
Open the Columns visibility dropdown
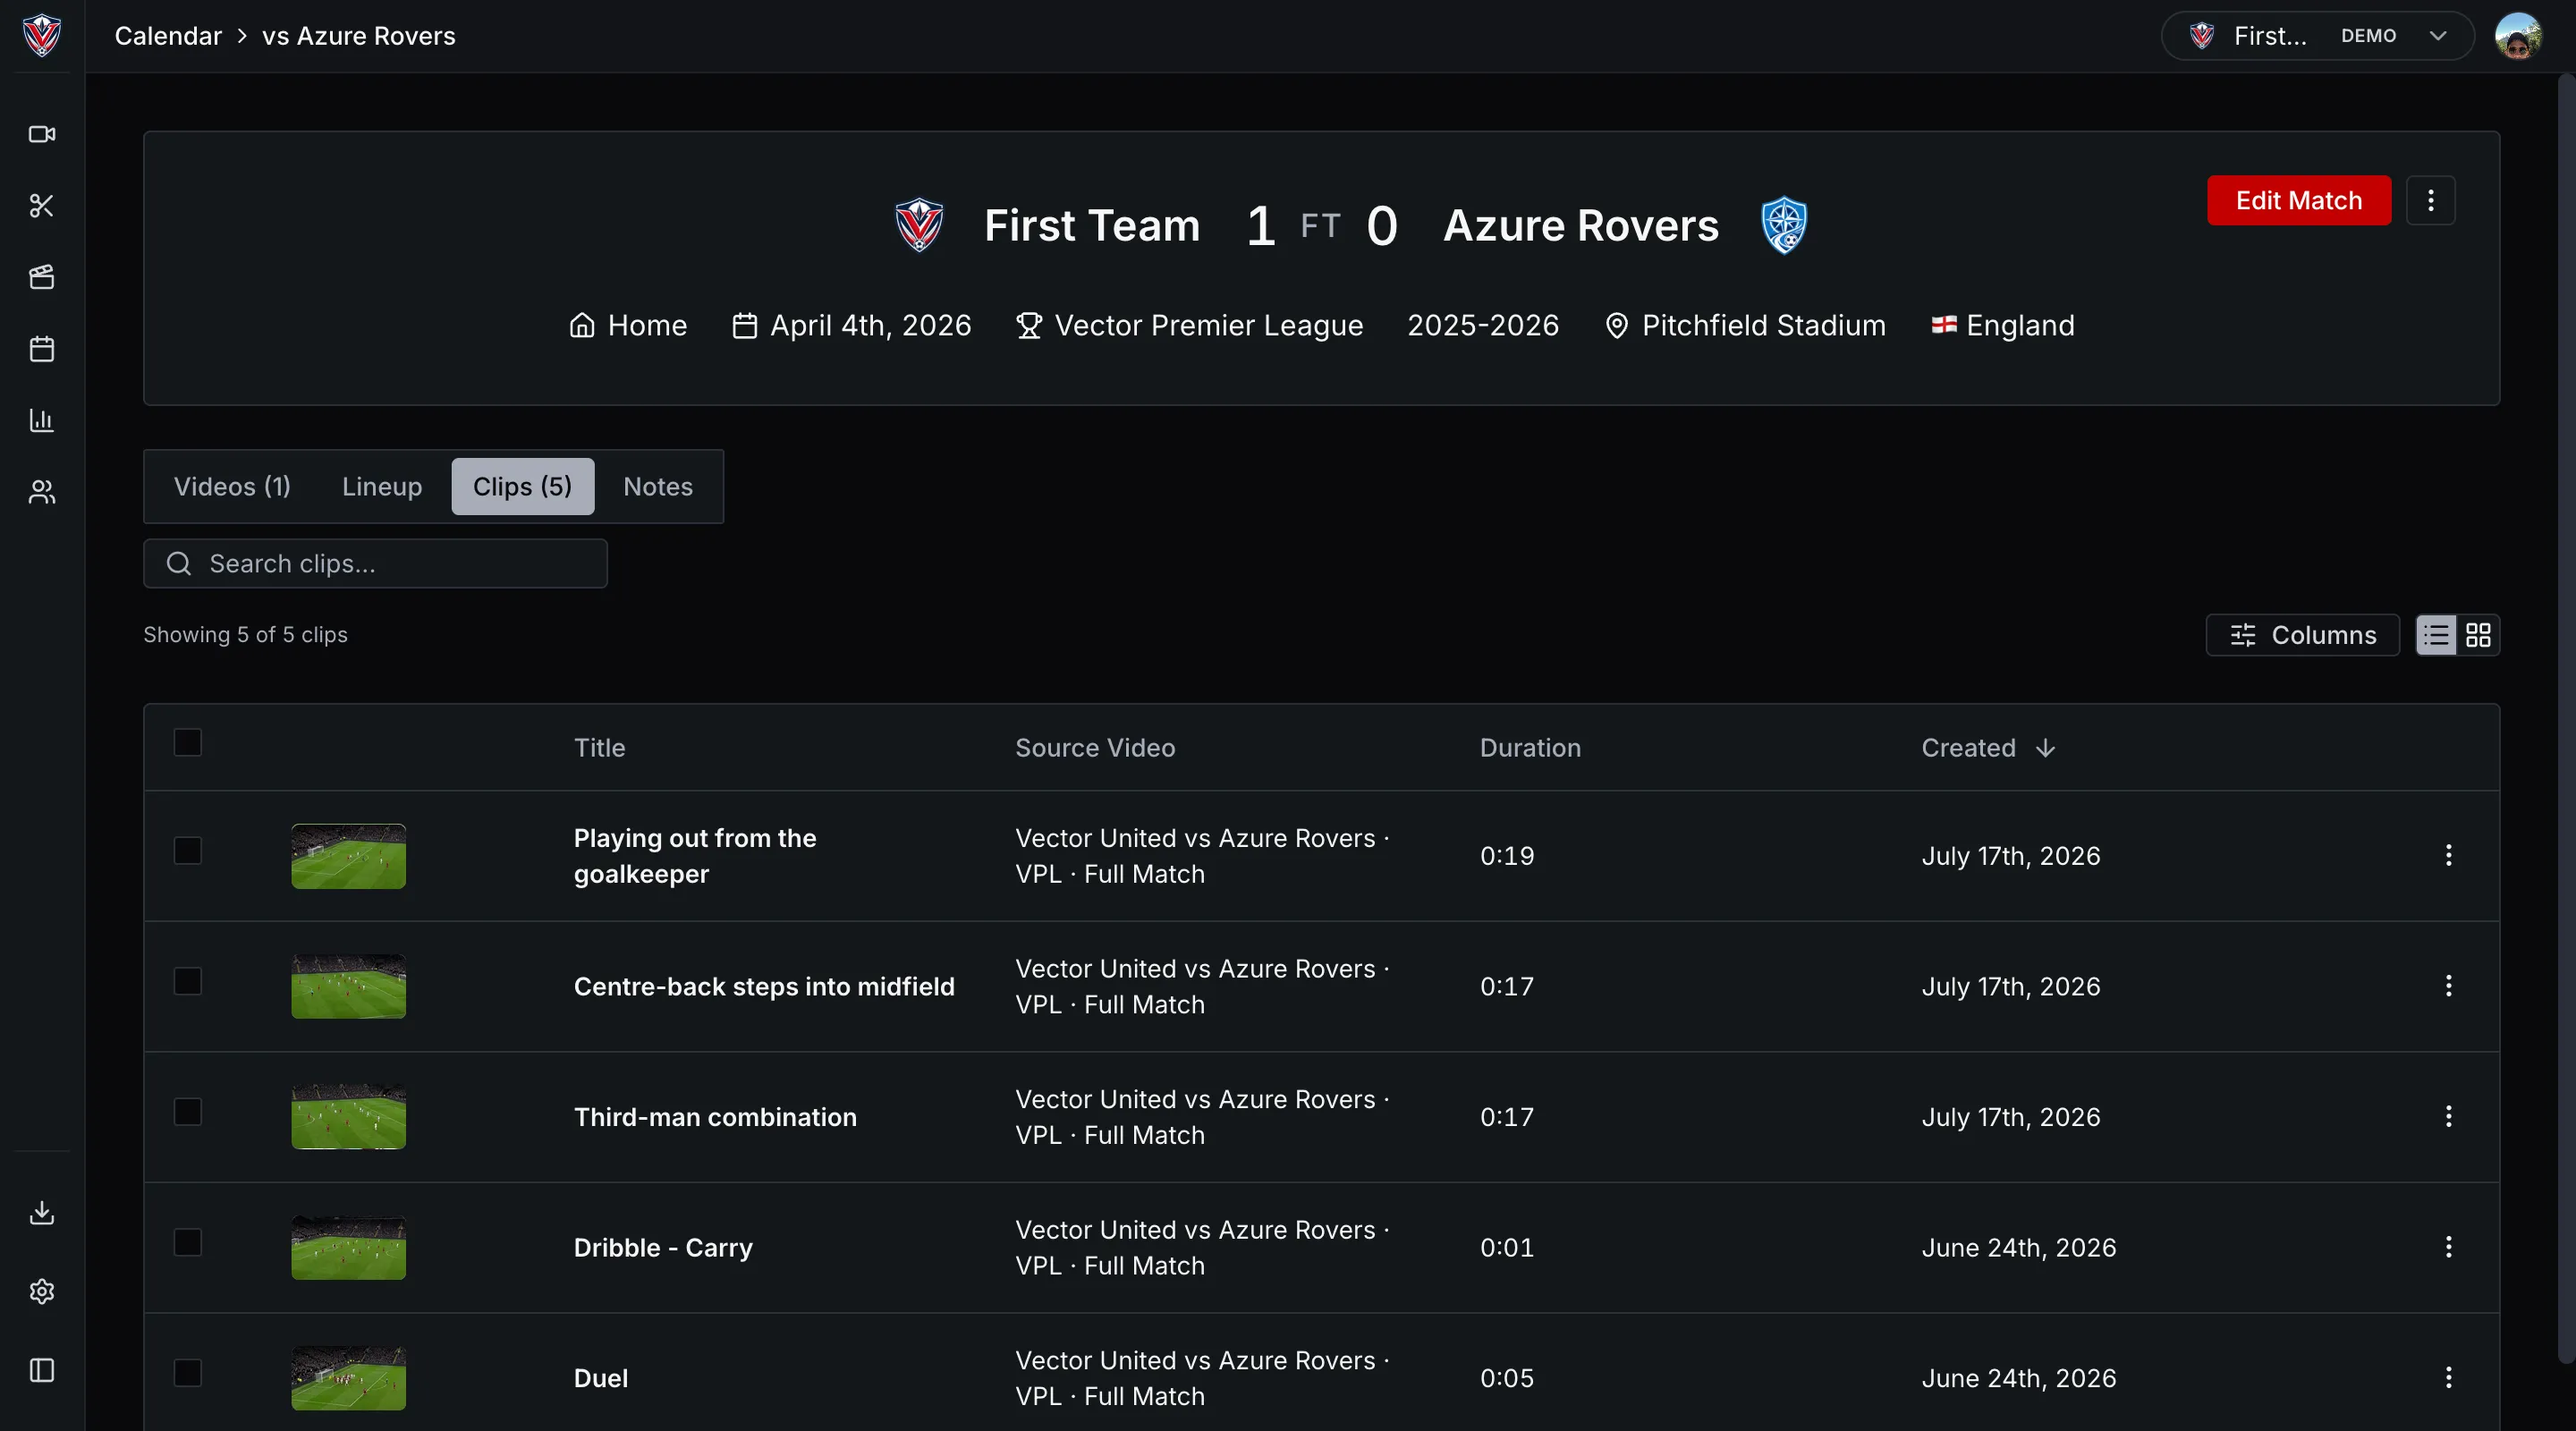pos(2303,635)
